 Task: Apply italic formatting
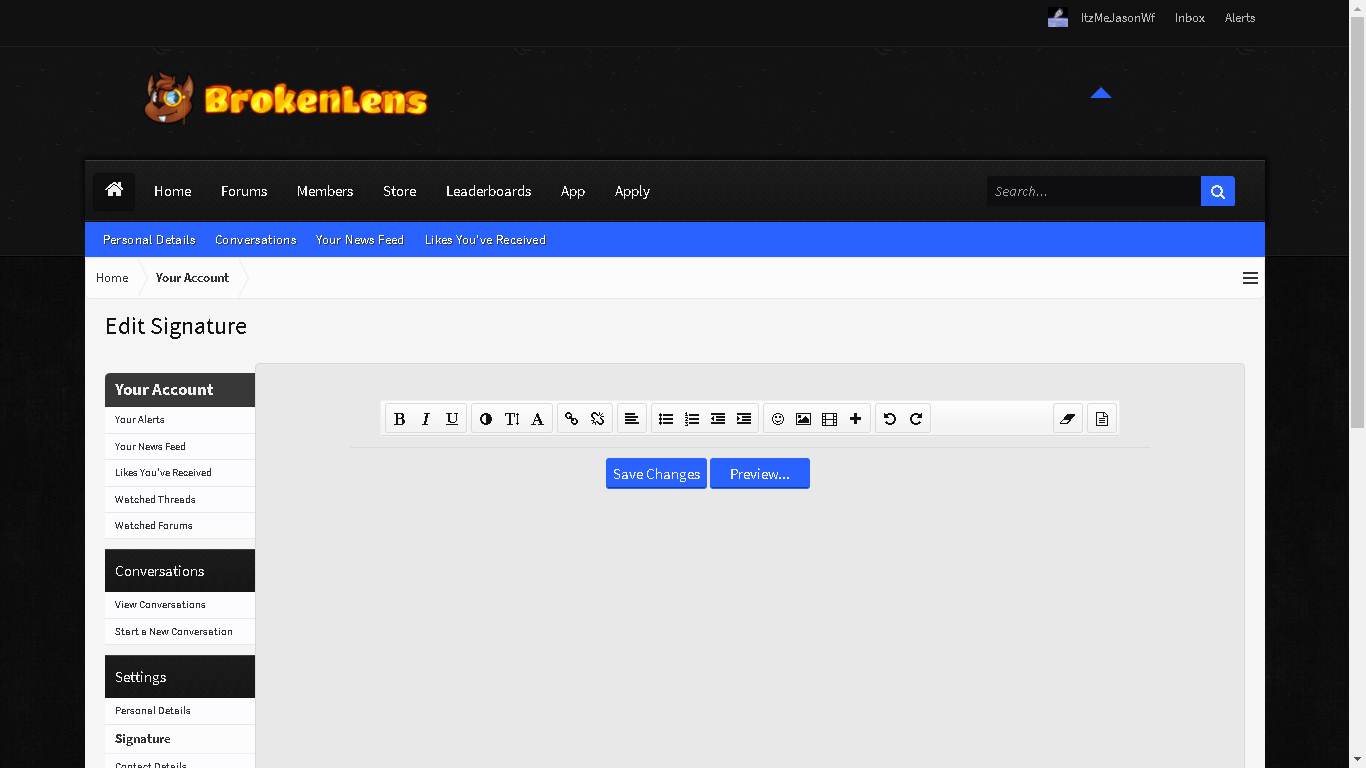[x=426, y=419]
